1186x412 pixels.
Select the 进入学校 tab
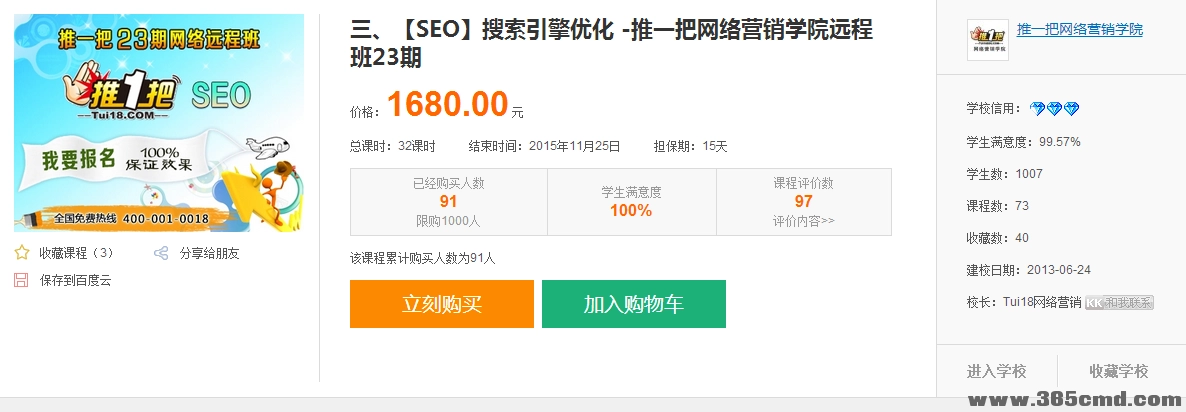coord(996,371)
